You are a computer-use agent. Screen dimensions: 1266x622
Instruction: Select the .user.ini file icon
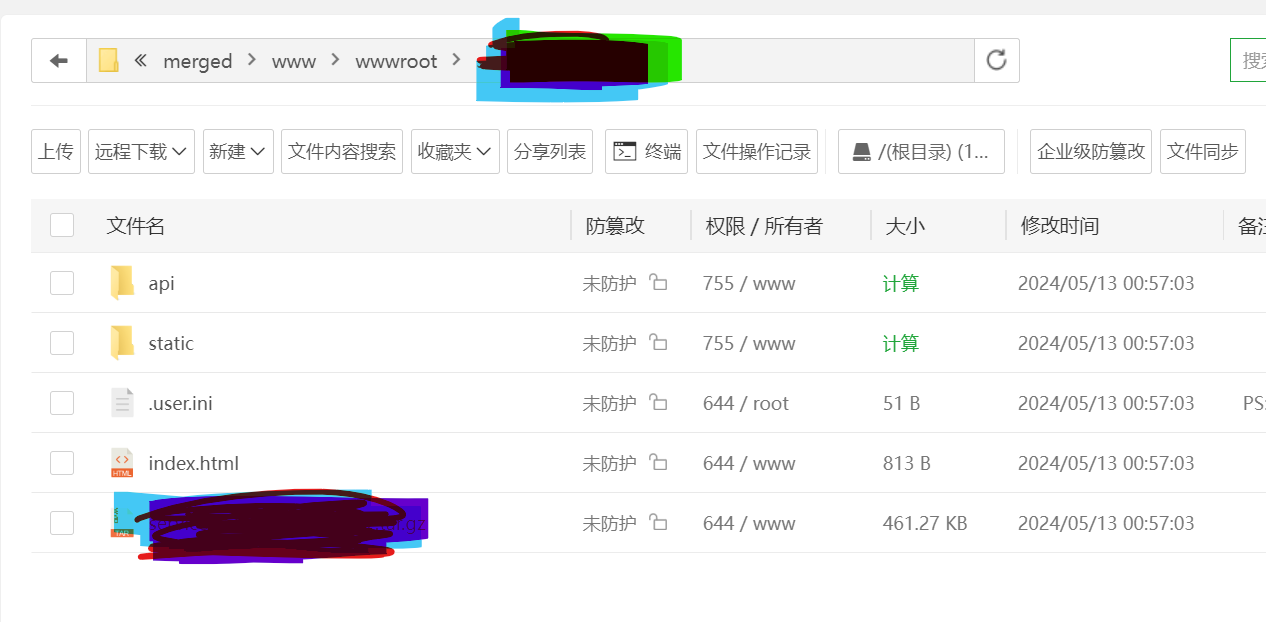121,403
